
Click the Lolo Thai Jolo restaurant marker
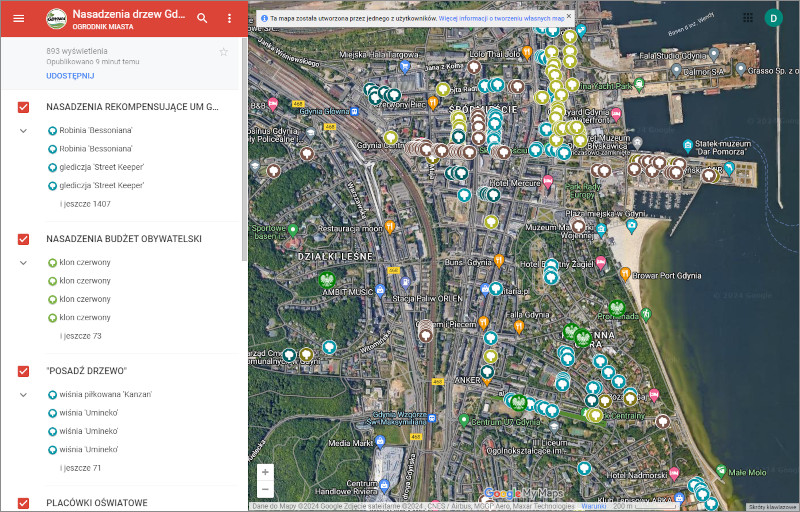pyautogui.click(x=527, y=52)
